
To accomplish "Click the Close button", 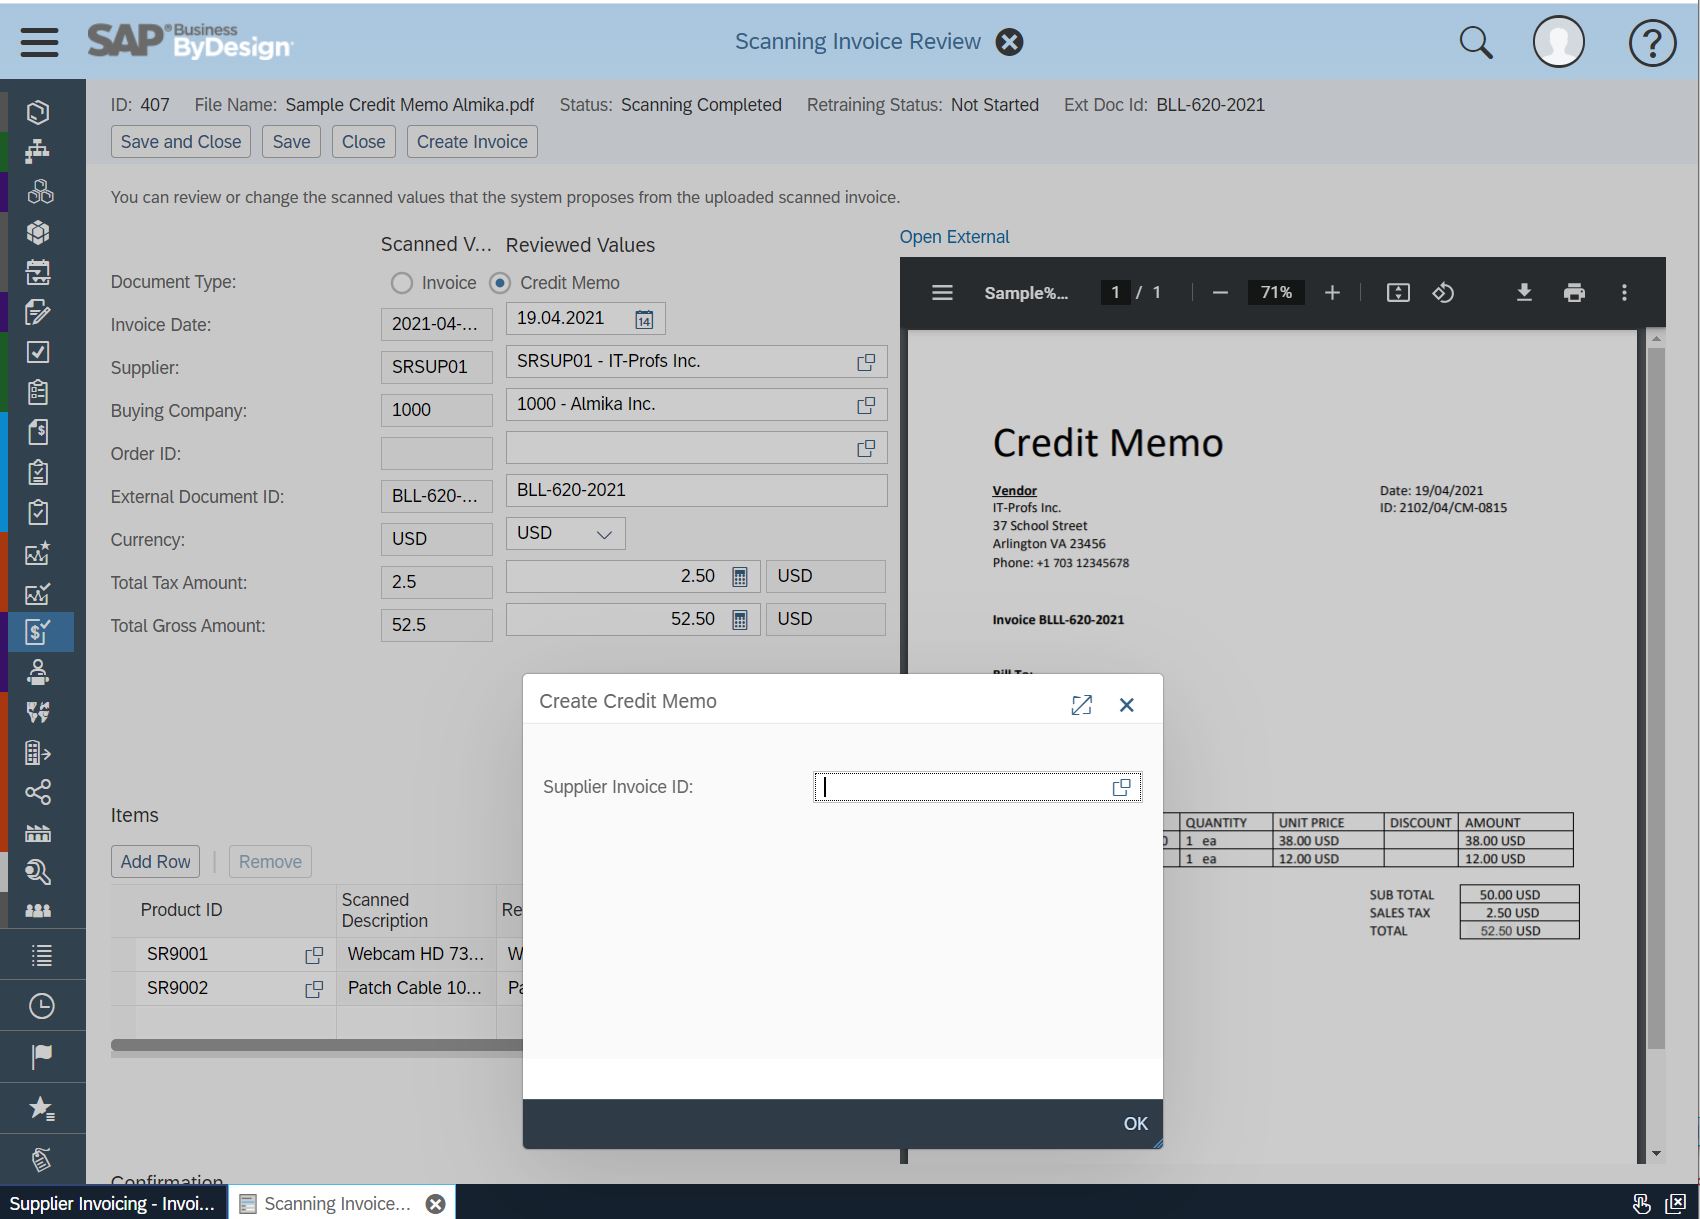I will click(x=364, y=142).
